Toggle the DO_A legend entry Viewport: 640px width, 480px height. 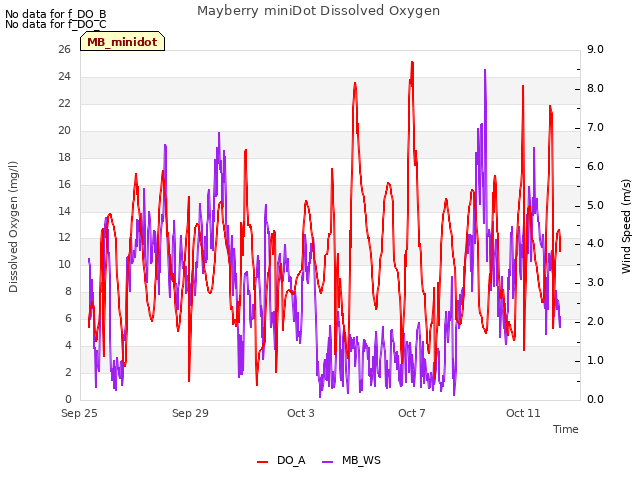[281, 461]
